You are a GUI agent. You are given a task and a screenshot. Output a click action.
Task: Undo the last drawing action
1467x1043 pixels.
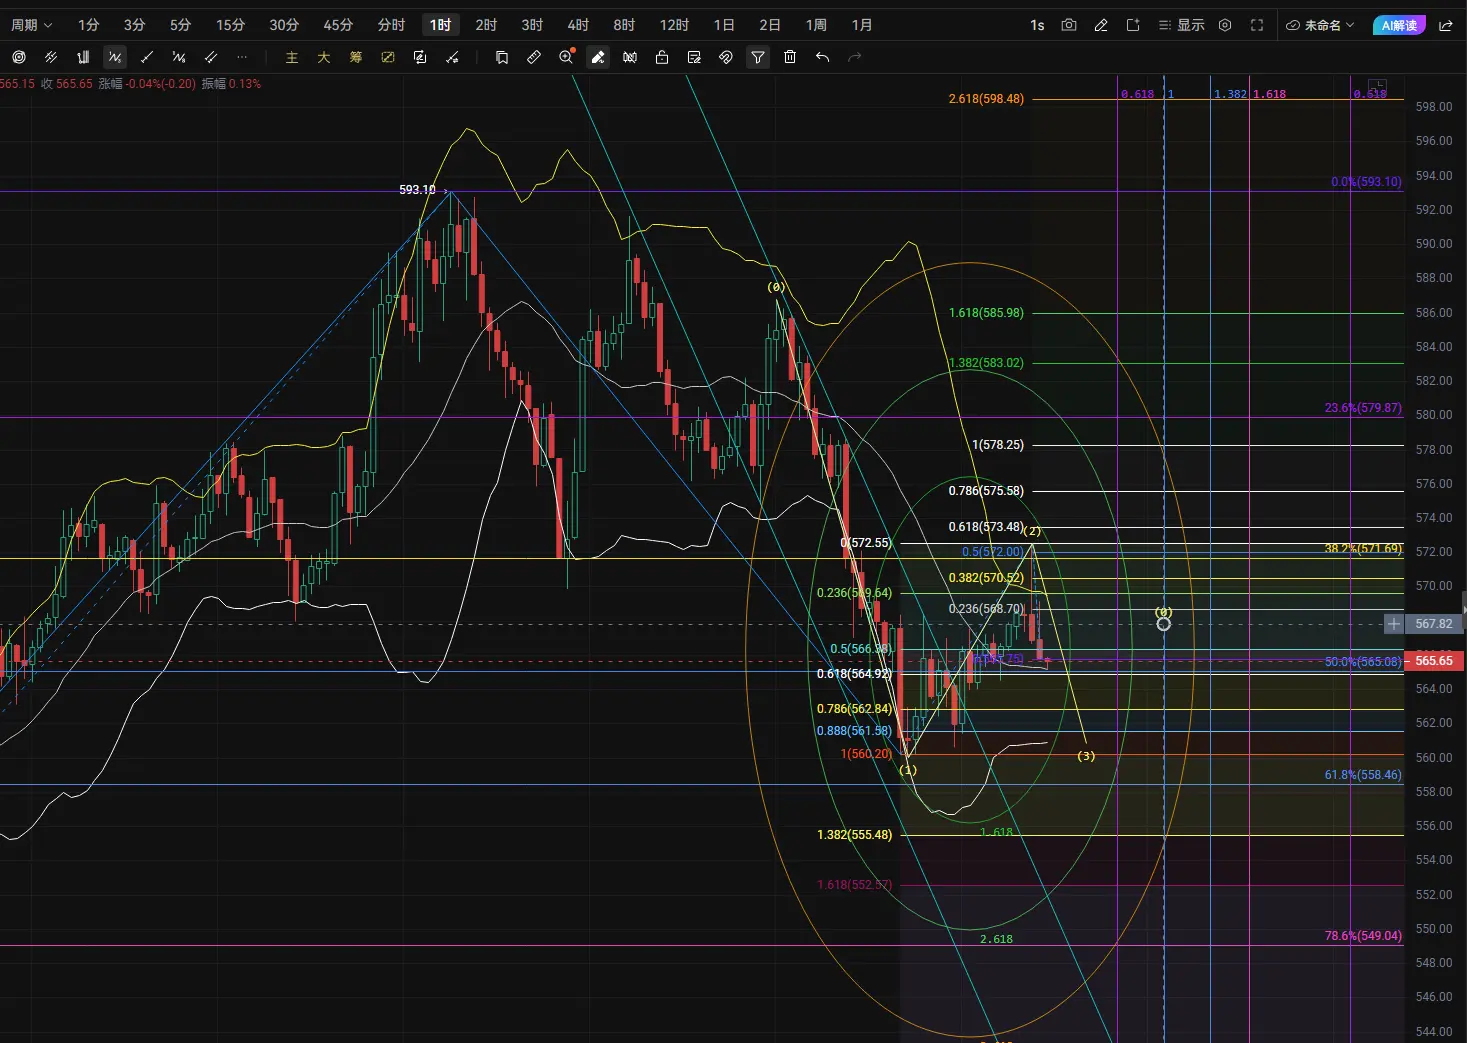point(822,57)
